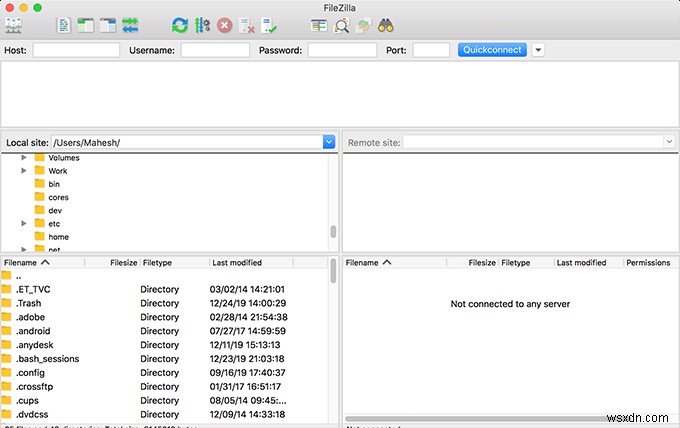Select the .bash_sessions directory row
This screenshot has height=428, width=680.
[165, 359]
